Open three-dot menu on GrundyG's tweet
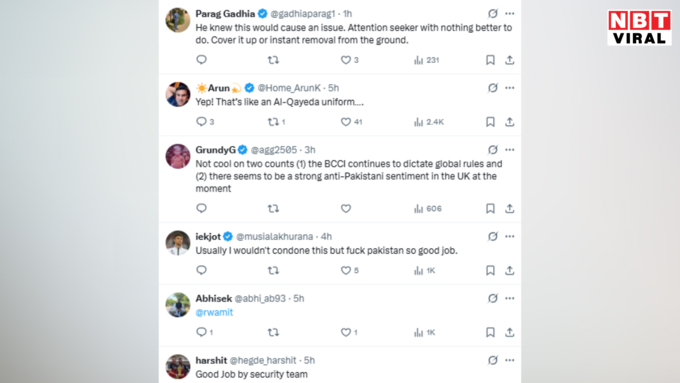This screenshot has width=680, height=383. (x=510, y=150)
